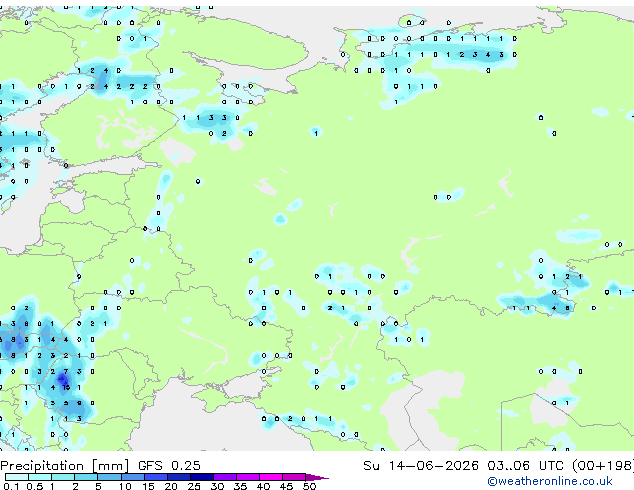Image resolution: width=634 pixels, height=490 pixels.
Task: Click the '03..06 UTC' time text
Action: point(525,466)
